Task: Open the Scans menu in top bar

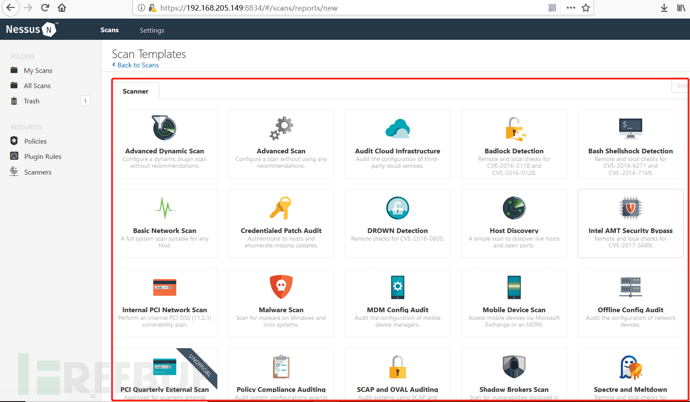Action: click(110, 30)
